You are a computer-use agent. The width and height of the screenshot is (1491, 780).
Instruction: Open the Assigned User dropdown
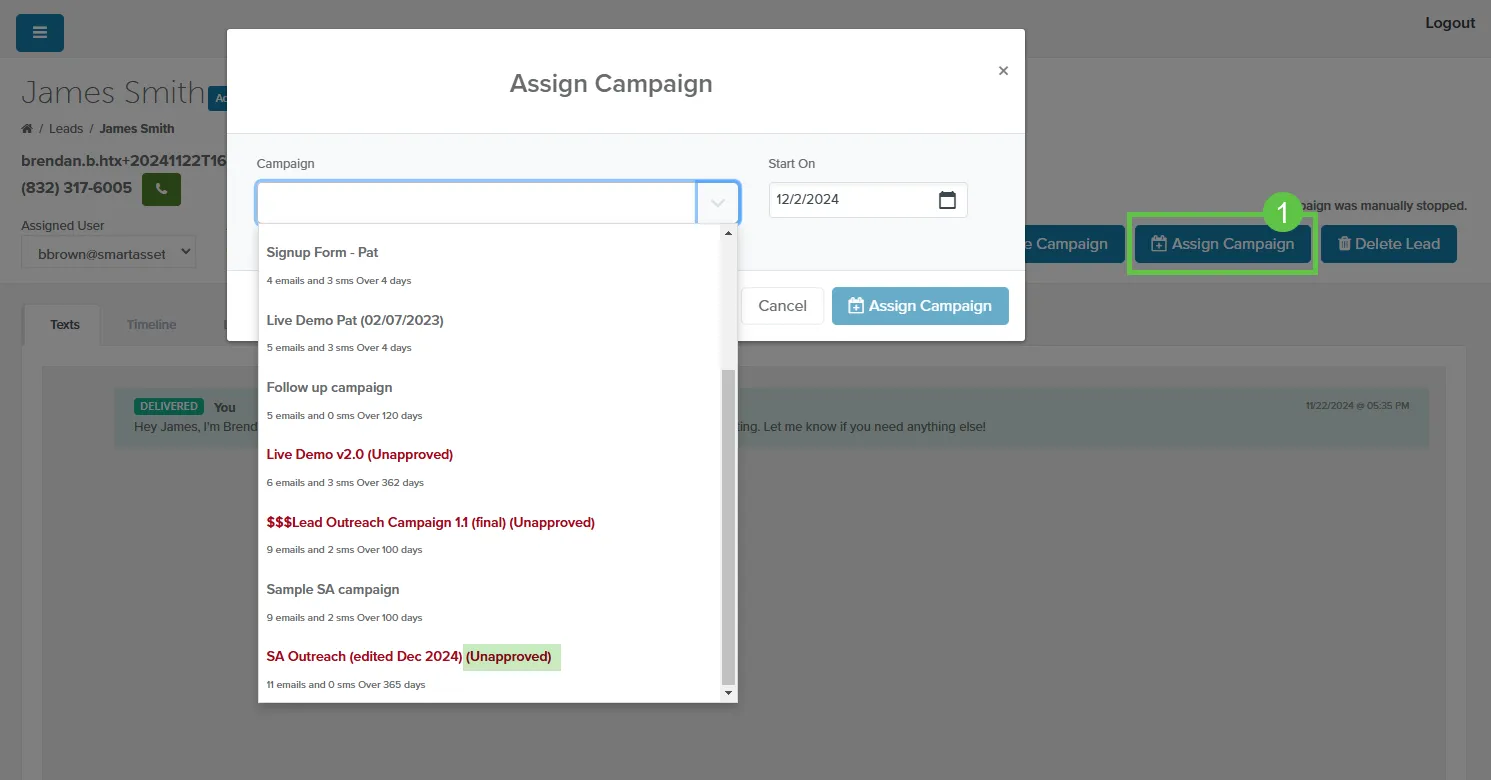[x=109, y=253]
